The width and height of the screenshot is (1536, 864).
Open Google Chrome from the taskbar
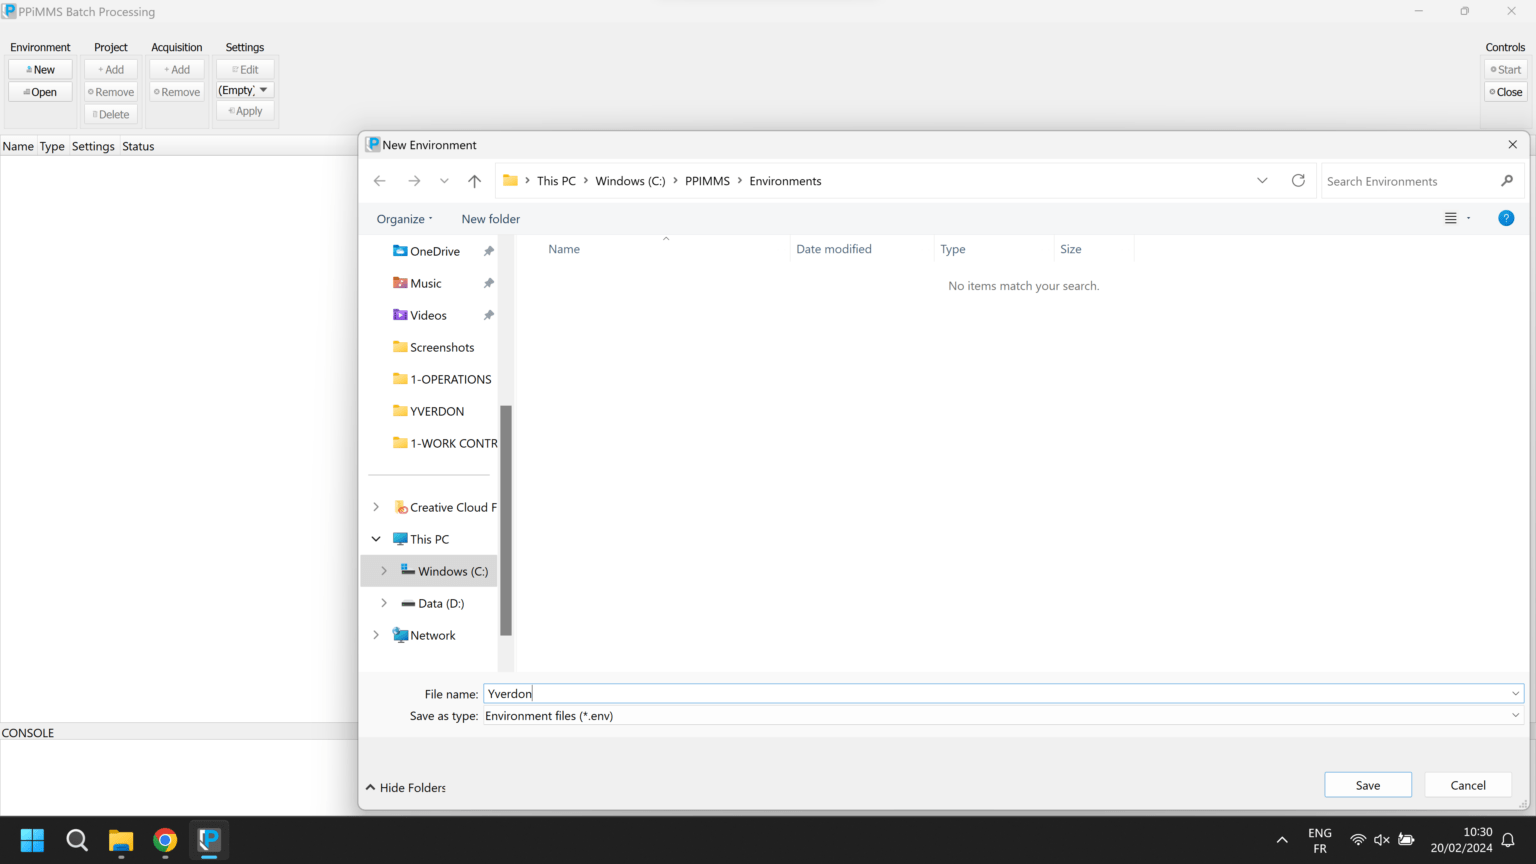click(x=165, y=840)
